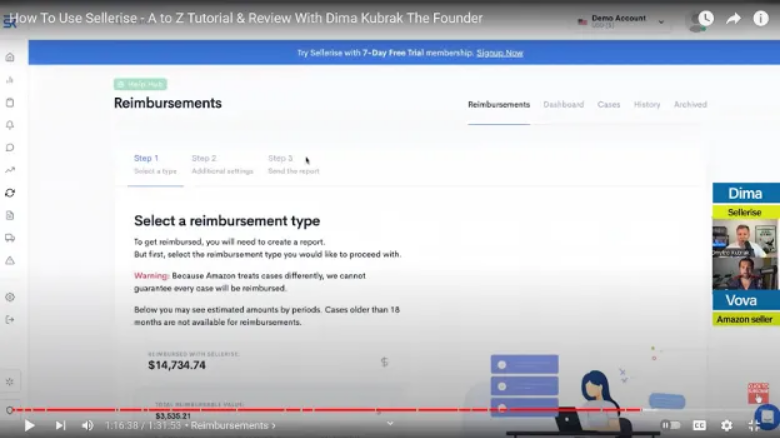Open the warning triangle alerts sidebar icon
The height and width of the screenshot is (438, 780).
(10, 260)
